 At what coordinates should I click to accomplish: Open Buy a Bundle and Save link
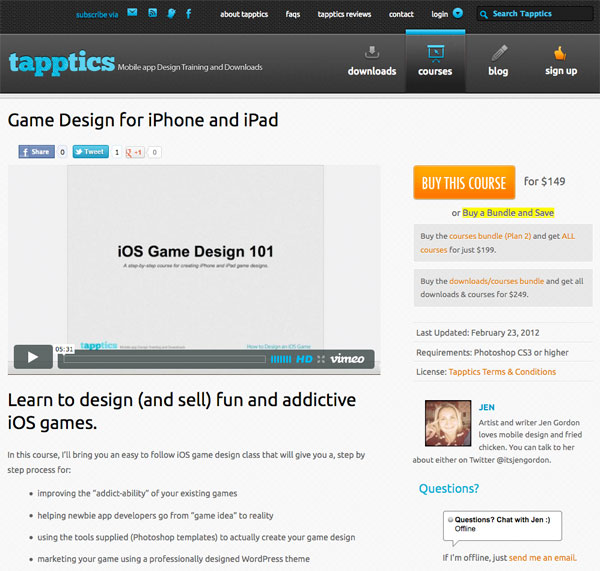tap(508, 213)
